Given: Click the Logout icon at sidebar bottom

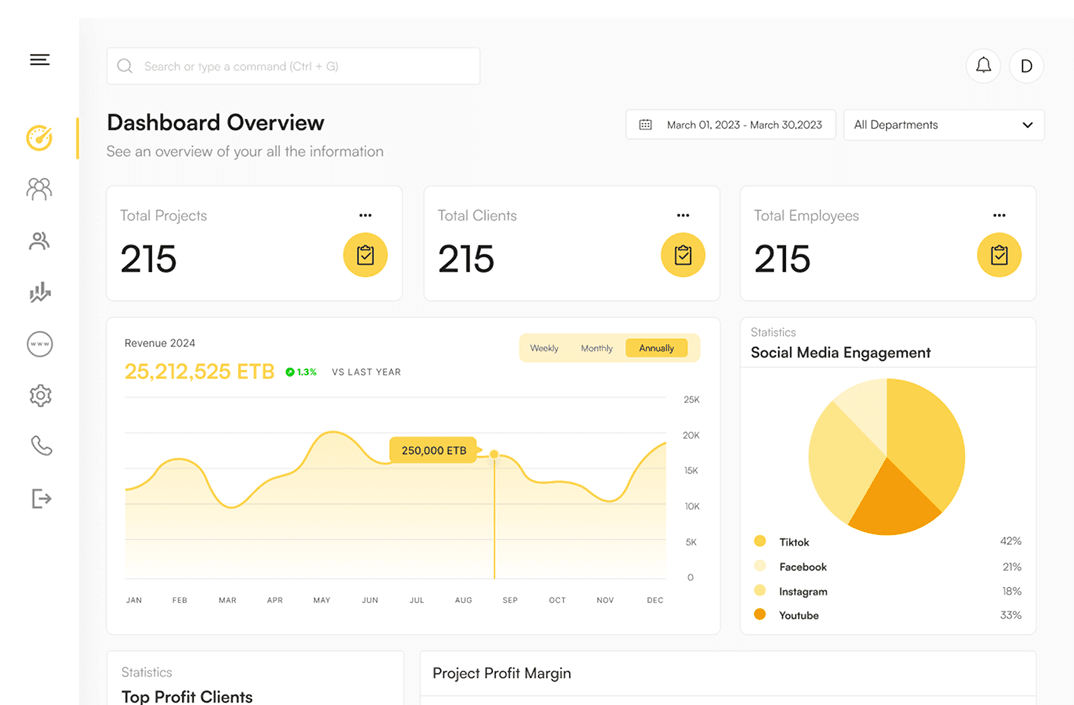Looking at the screenshot, I should (x=39, y=498).
